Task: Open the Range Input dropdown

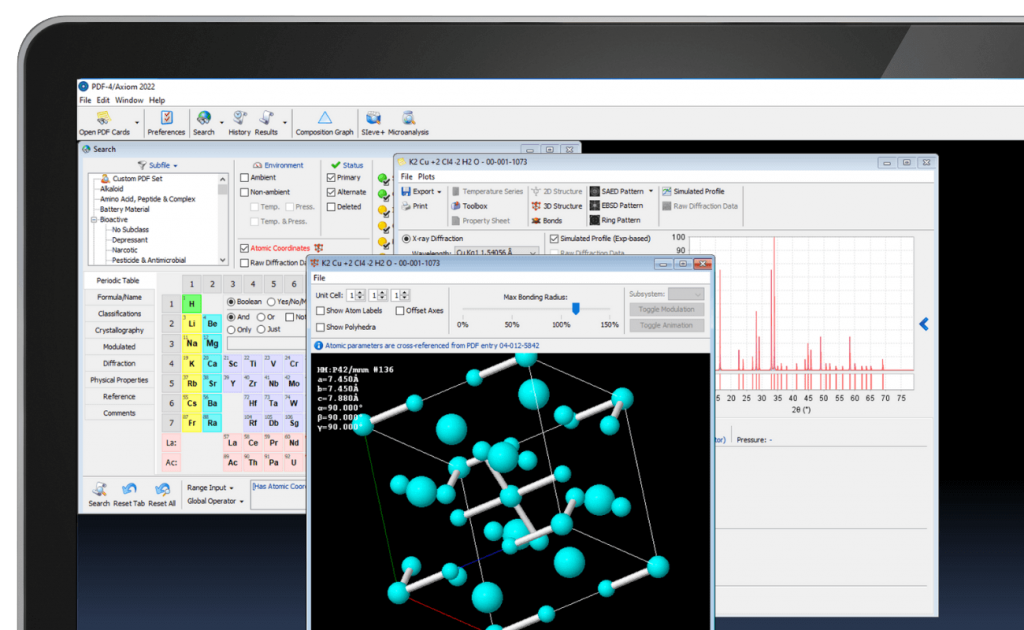Action: (x=210, y=488)
